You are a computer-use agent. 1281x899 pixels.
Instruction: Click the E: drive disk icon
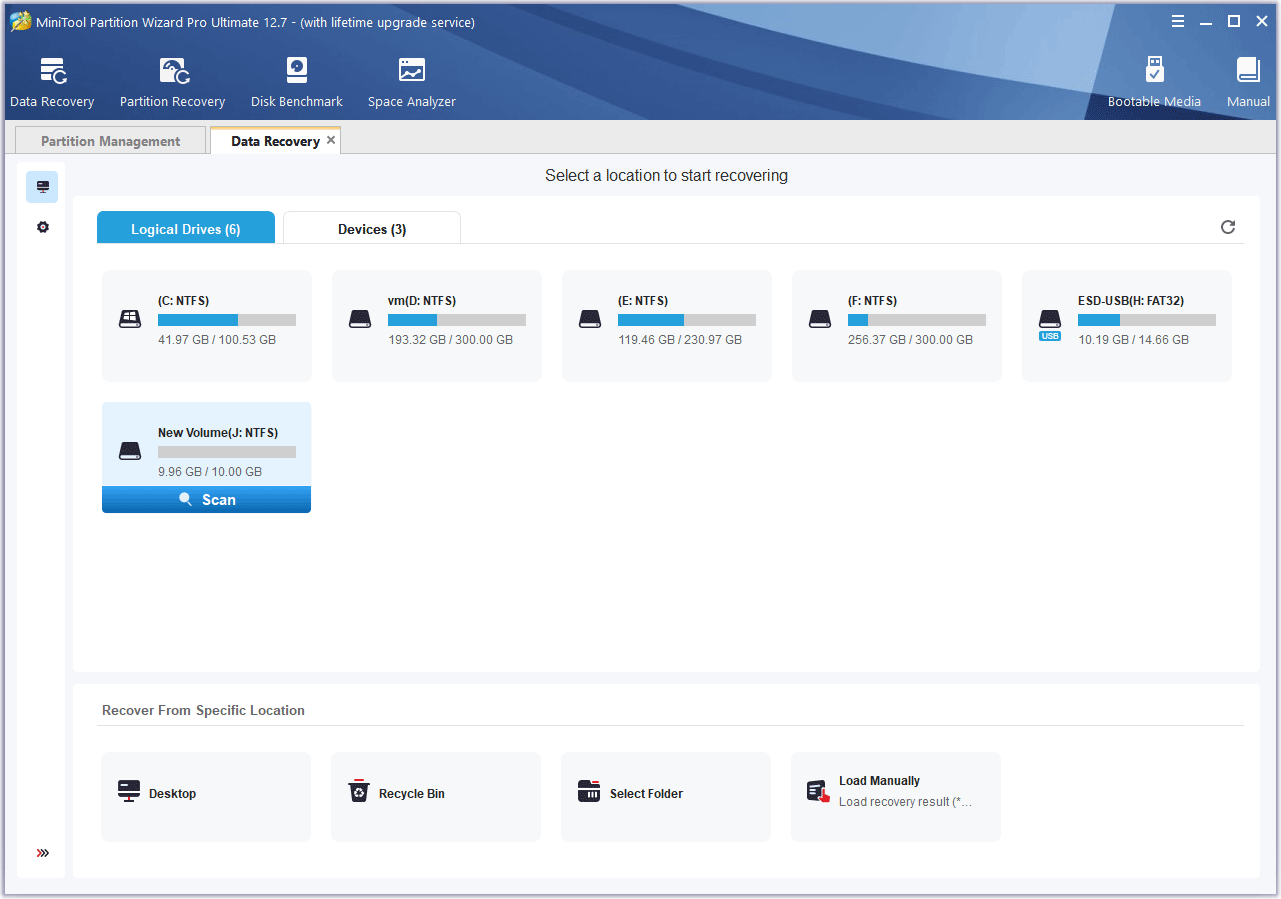590,319
